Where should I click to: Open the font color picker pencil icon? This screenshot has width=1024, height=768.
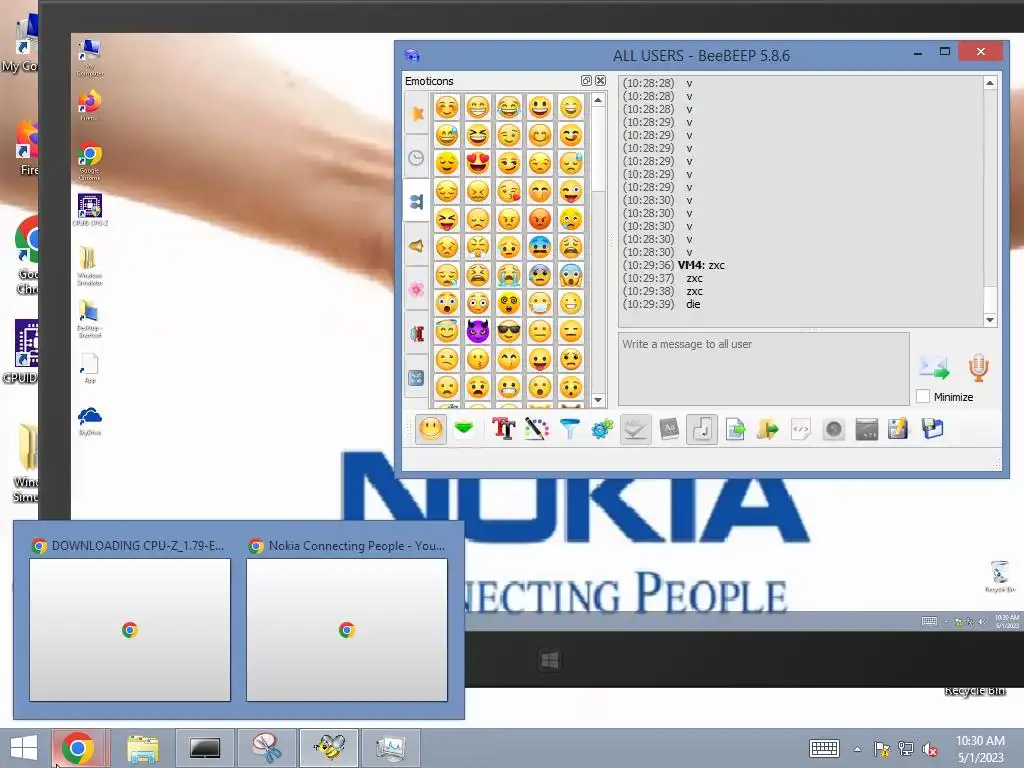coord(536,429)
